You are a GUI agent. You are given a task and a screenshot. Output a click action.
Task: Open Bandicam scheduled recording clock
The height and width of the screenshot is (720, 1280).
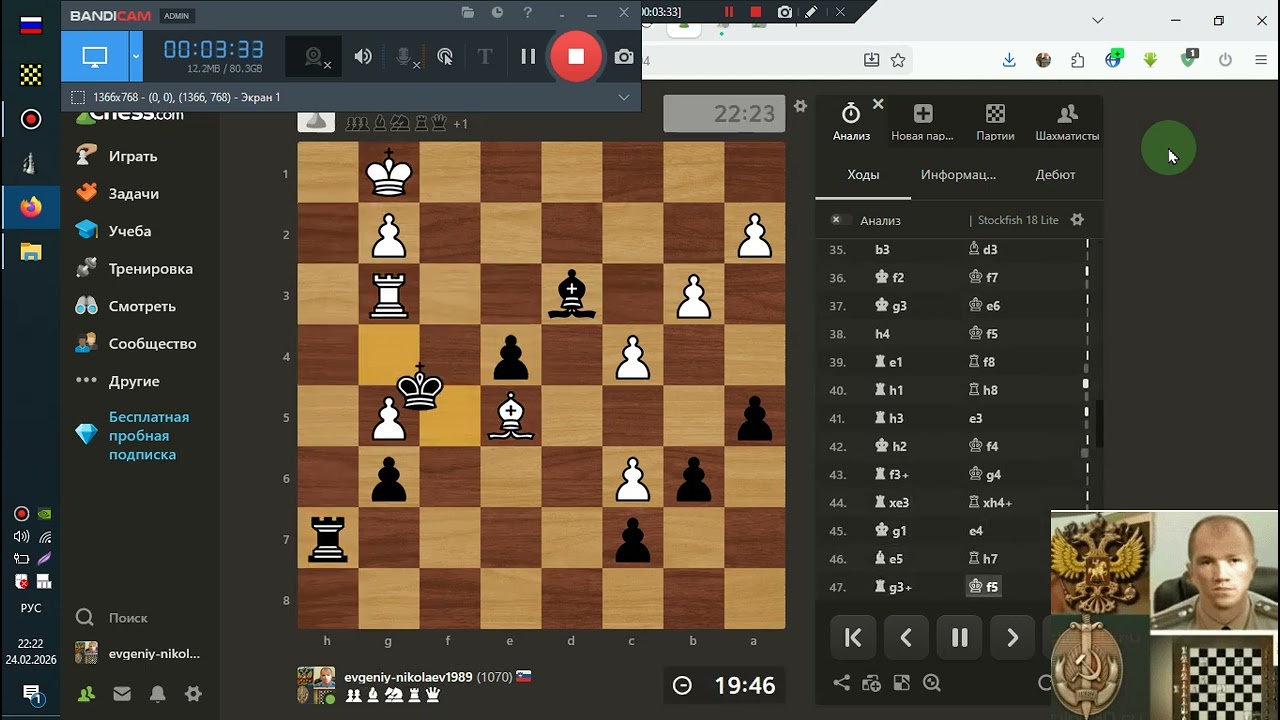(x=497, y=13)
